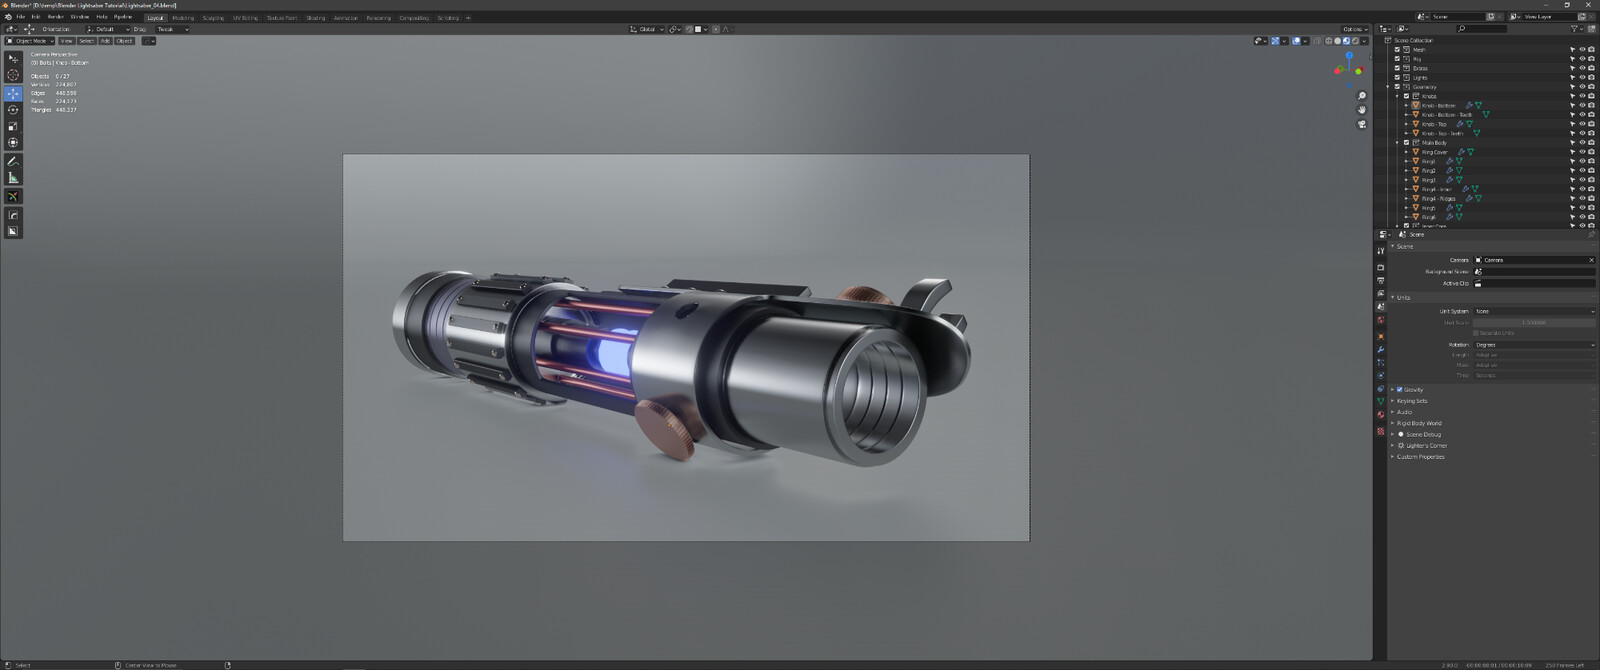Open the Modifier properties wrench tab
The height and width of the screenshot is (670, 1600).
[x=1380, y=350]
